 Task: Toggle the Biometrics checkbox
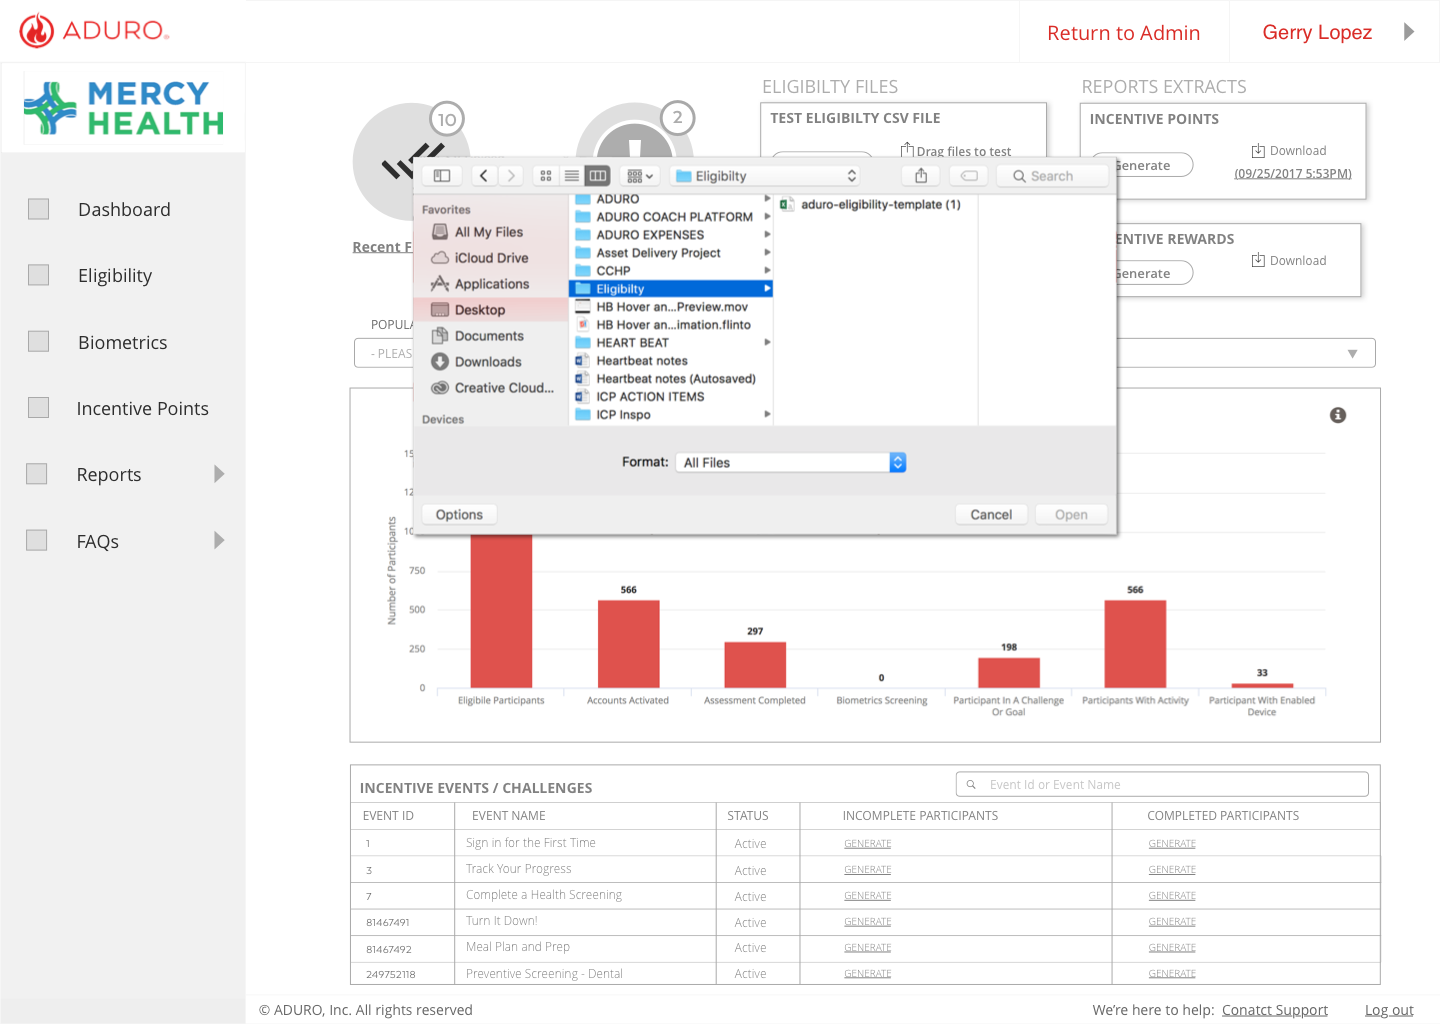click(38, 342)
